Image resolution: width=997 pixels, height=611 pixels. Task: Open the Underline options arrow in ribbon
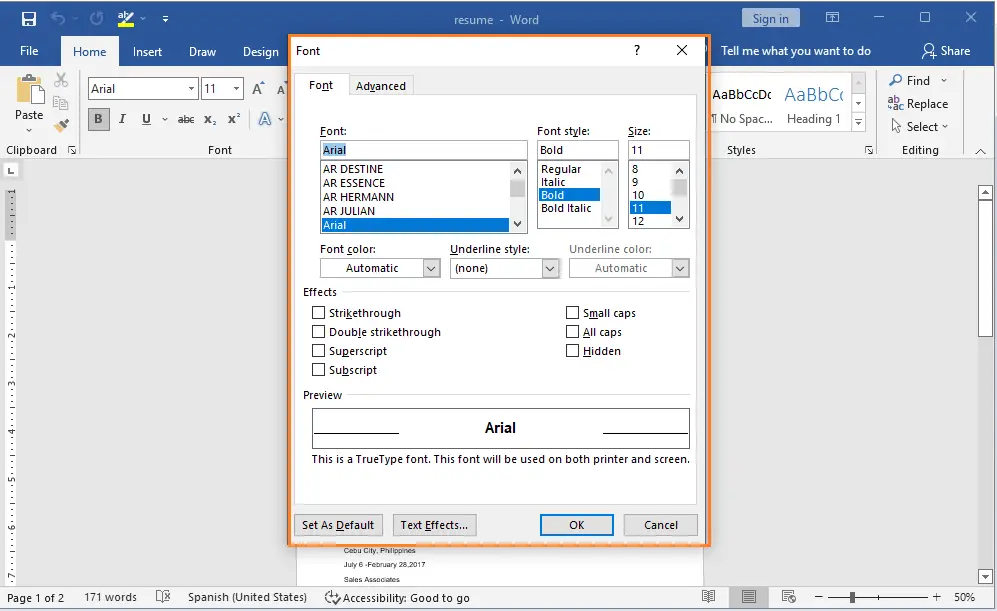click(x=165, y=119)
